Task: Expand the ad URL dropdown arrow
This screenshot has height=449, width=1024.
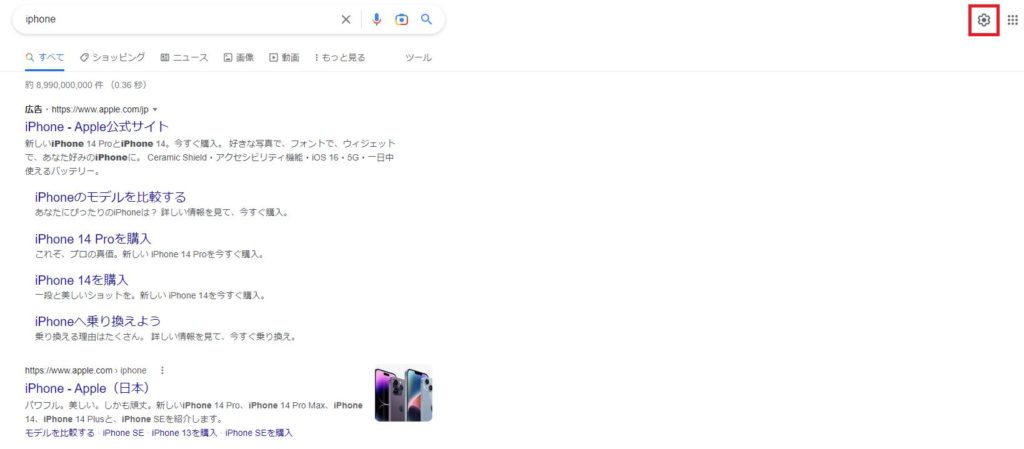Action: pos(155,110)
